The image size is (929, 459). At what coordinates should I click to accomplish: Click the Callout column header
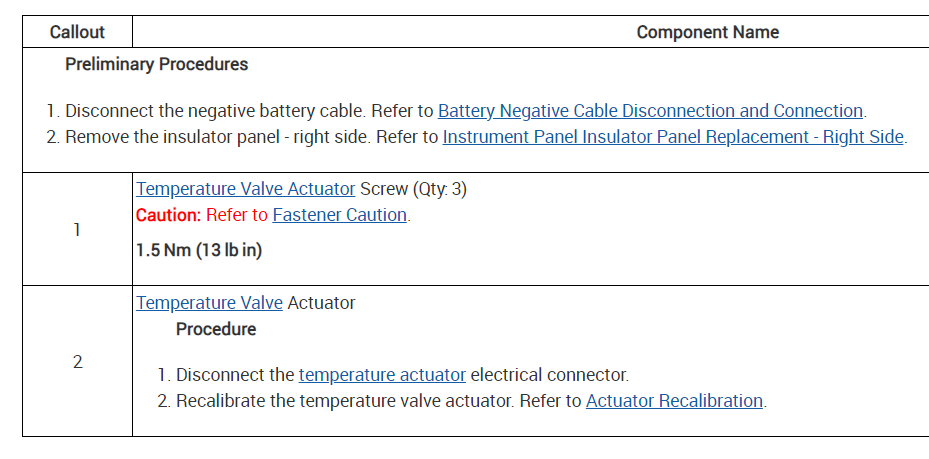tap(77, 32)
